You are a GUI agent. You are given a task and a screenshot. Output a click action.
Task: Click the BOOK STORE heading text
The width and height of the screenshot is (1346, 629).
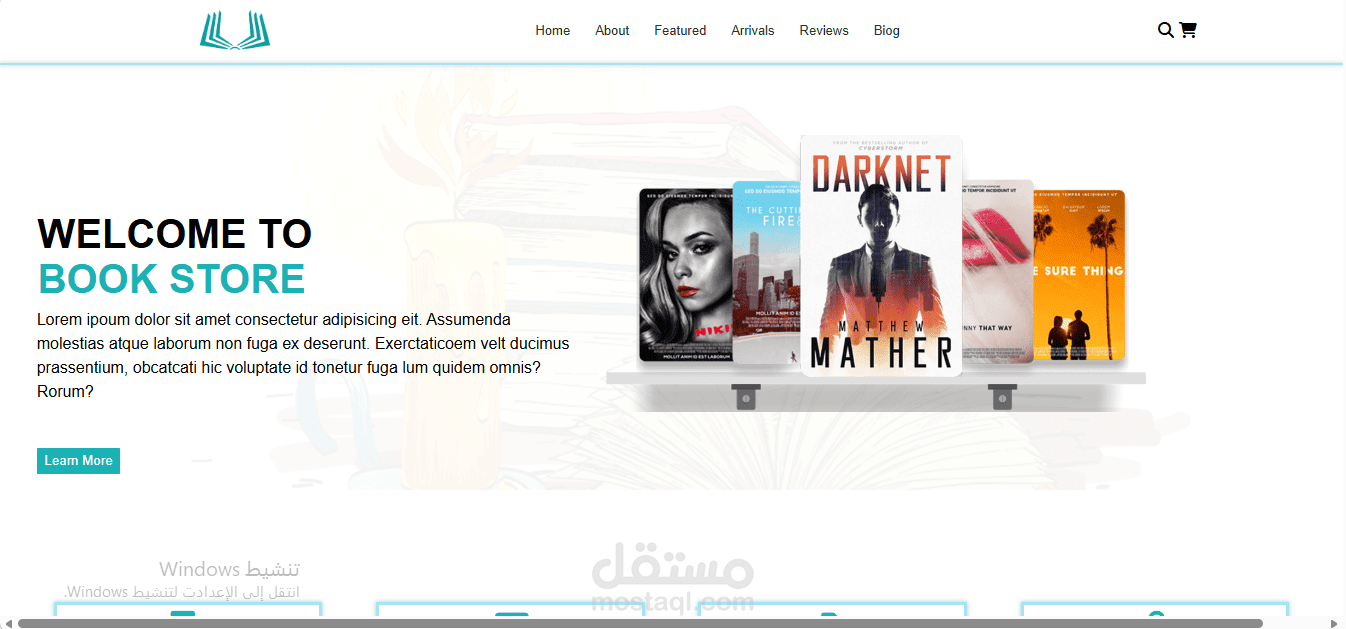(x=171, y=279)
